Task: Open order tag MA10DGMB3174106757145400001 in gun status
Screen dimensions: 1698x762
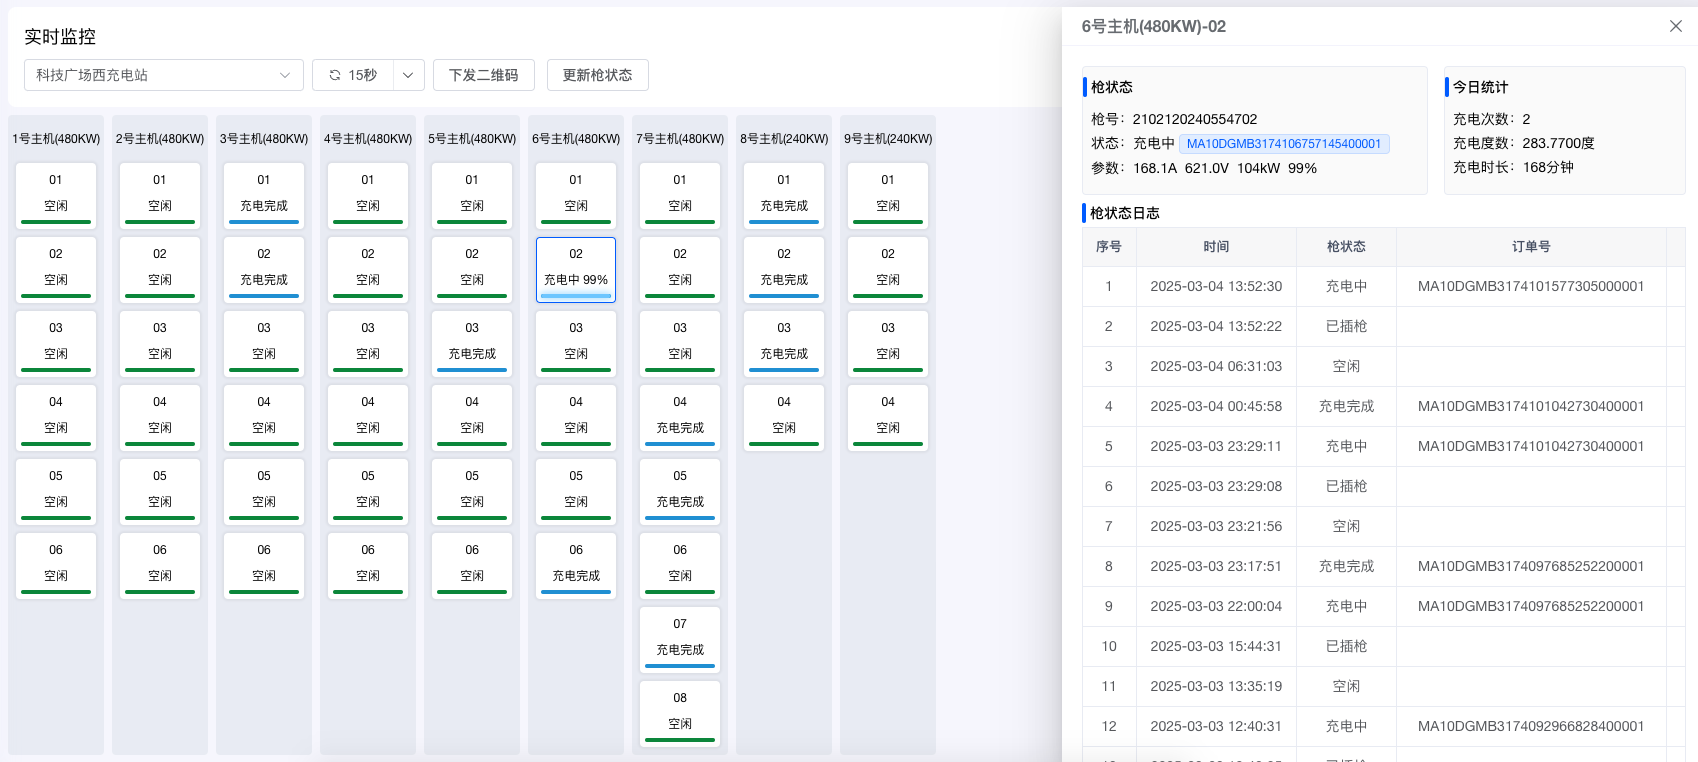Action: 1284,144
